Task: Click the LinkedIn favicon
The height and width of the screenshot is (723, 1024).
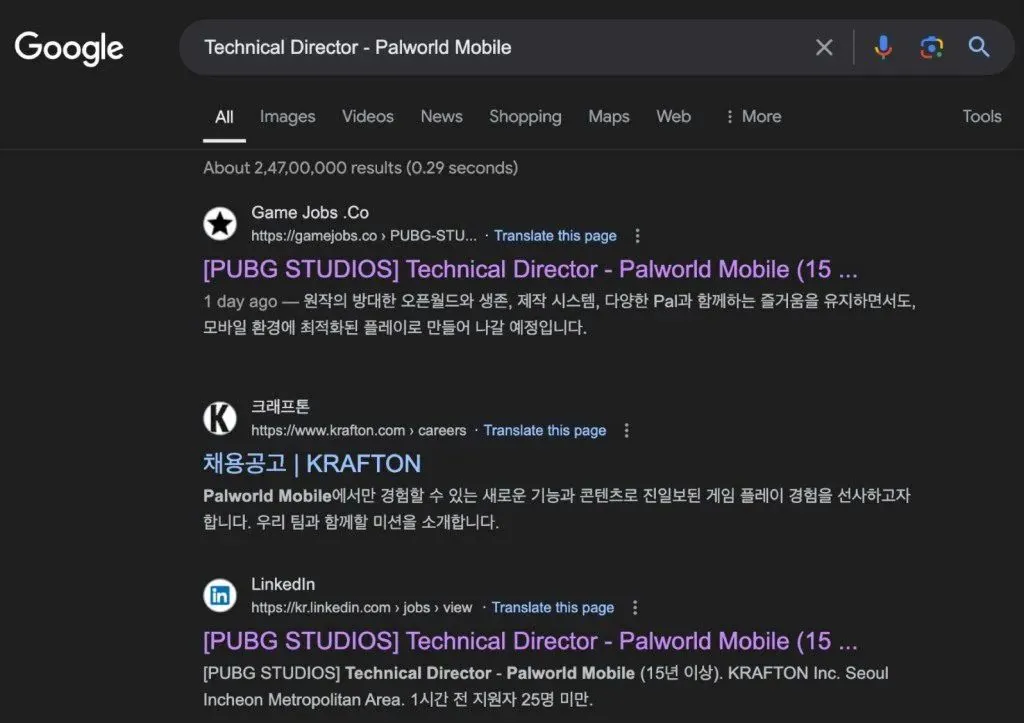Action: coord(220,596)
